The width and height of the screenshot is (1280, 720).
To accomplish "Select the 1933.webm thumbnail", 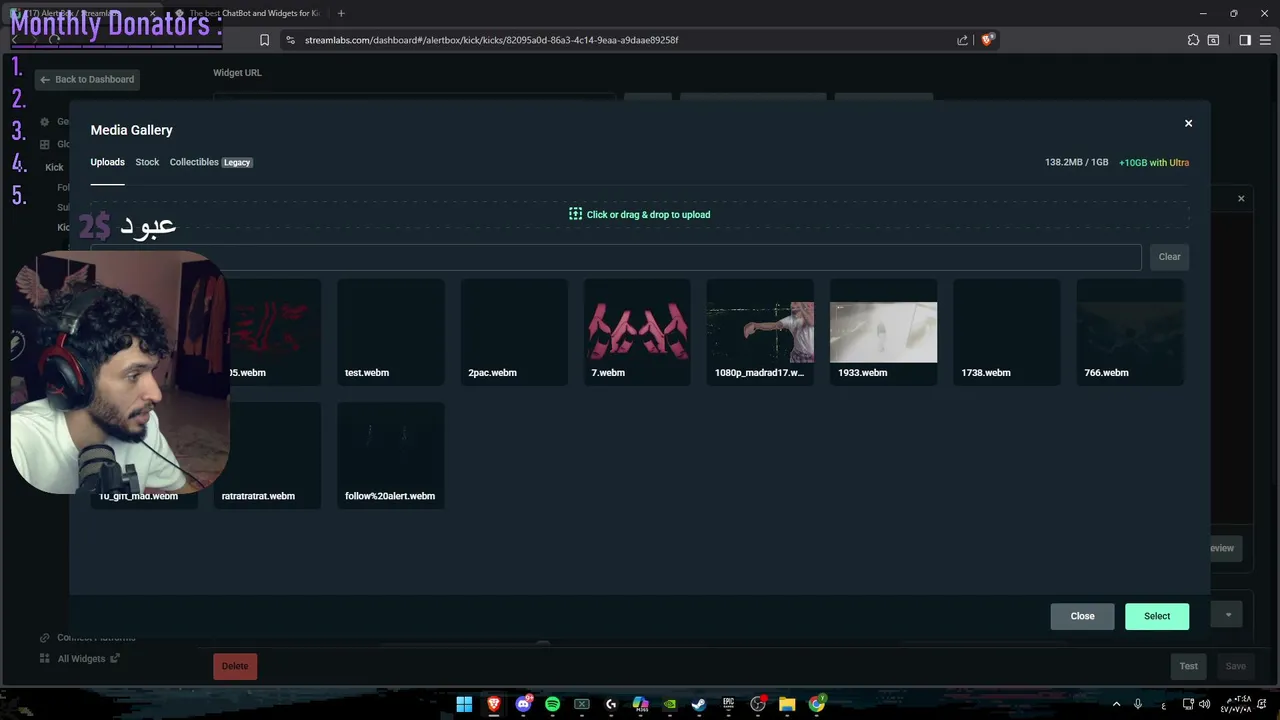I will coord(883,332).
